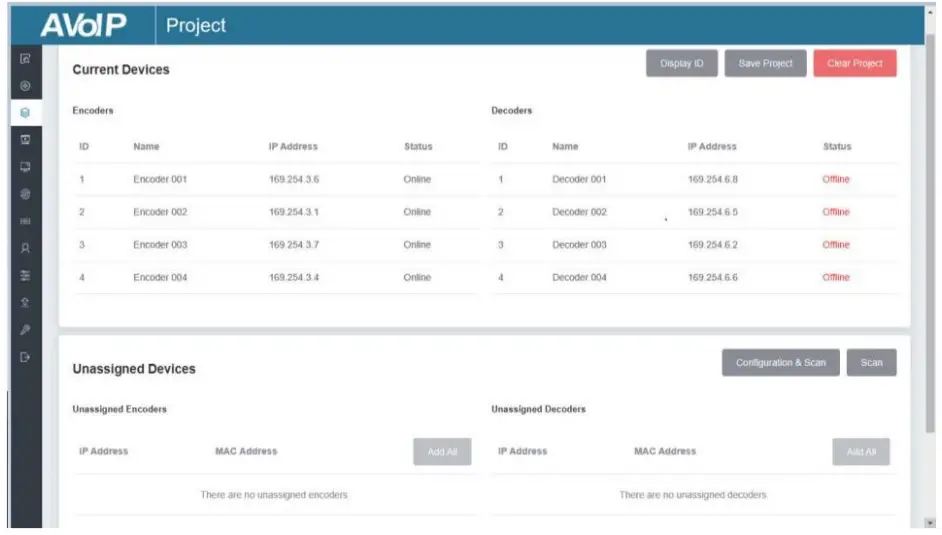Image resolution: width=942 pixels, height=535 pixels.
Task: Click 'There are no unassigned decoders' message
Action: coord(693,495)
